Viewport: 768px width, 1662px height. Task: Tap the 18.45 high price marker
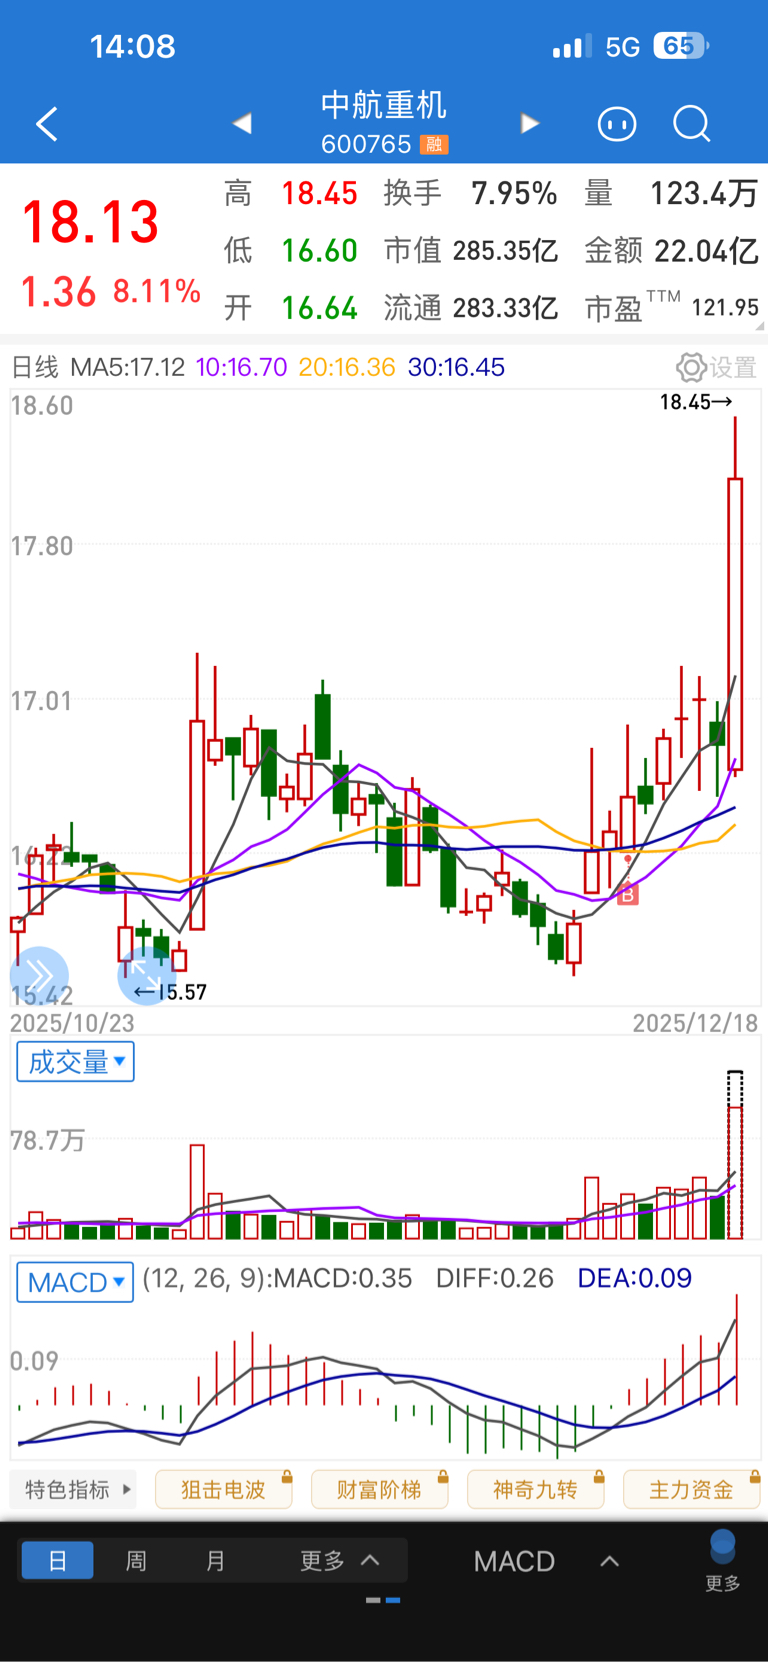pos(696,402)
